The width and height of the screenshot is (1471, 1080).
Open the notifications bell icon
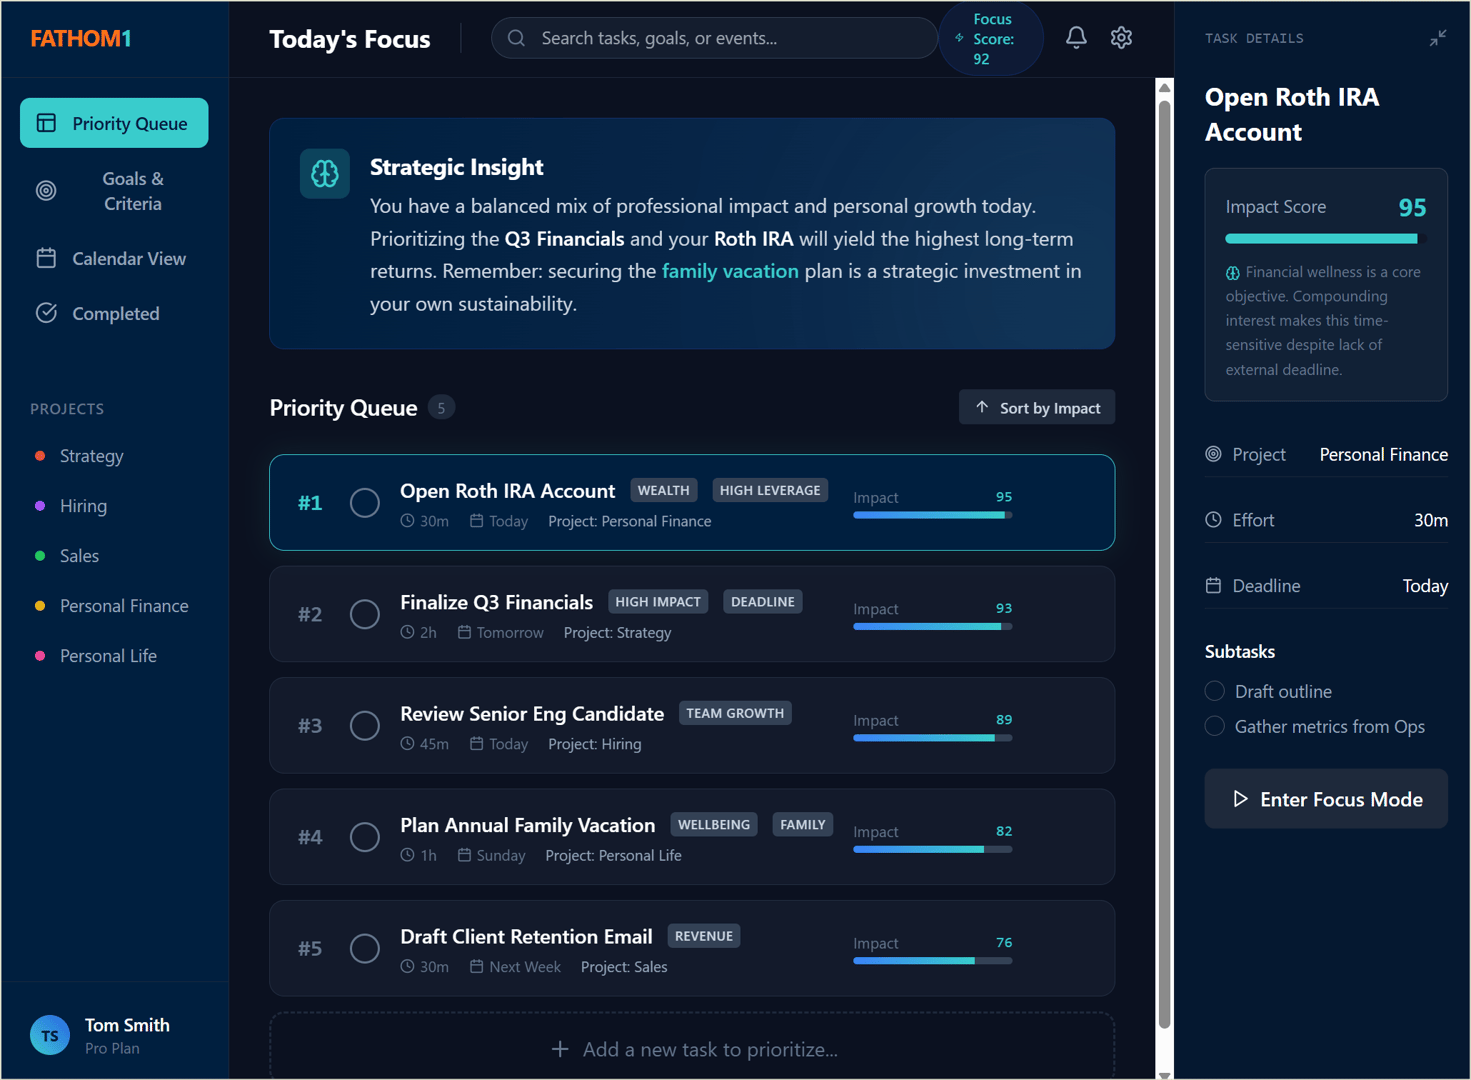point(1076,37)
